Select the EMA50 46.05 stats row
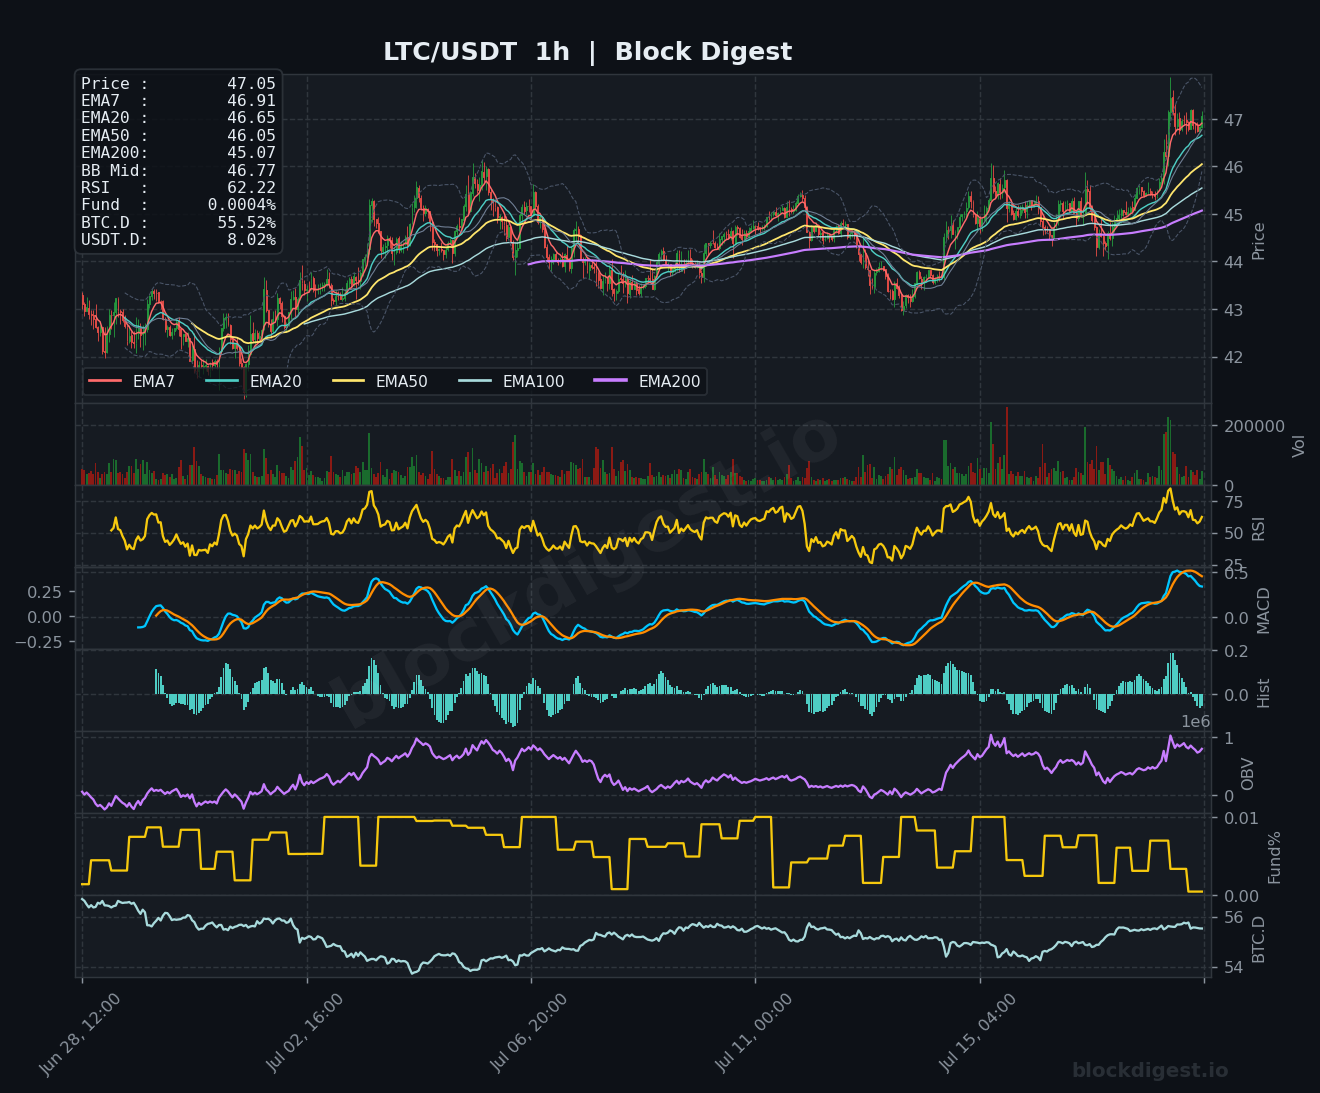 [178, 136]
